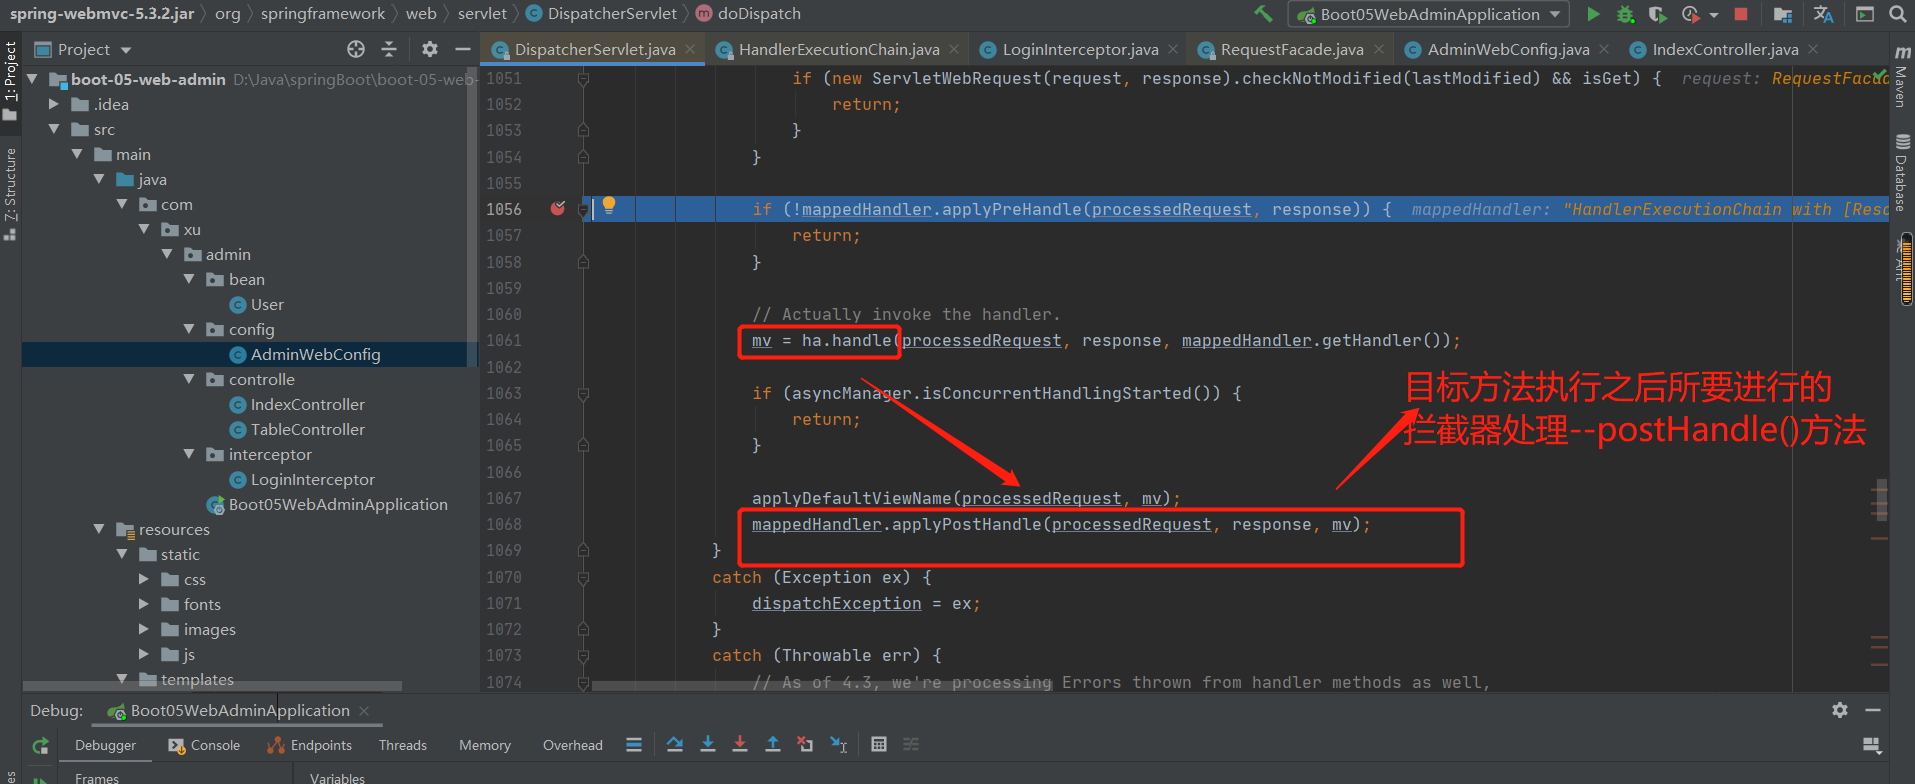
Task: Open the run configuration dropdown Boot05WebAdminApplication
Action: 1429,14
